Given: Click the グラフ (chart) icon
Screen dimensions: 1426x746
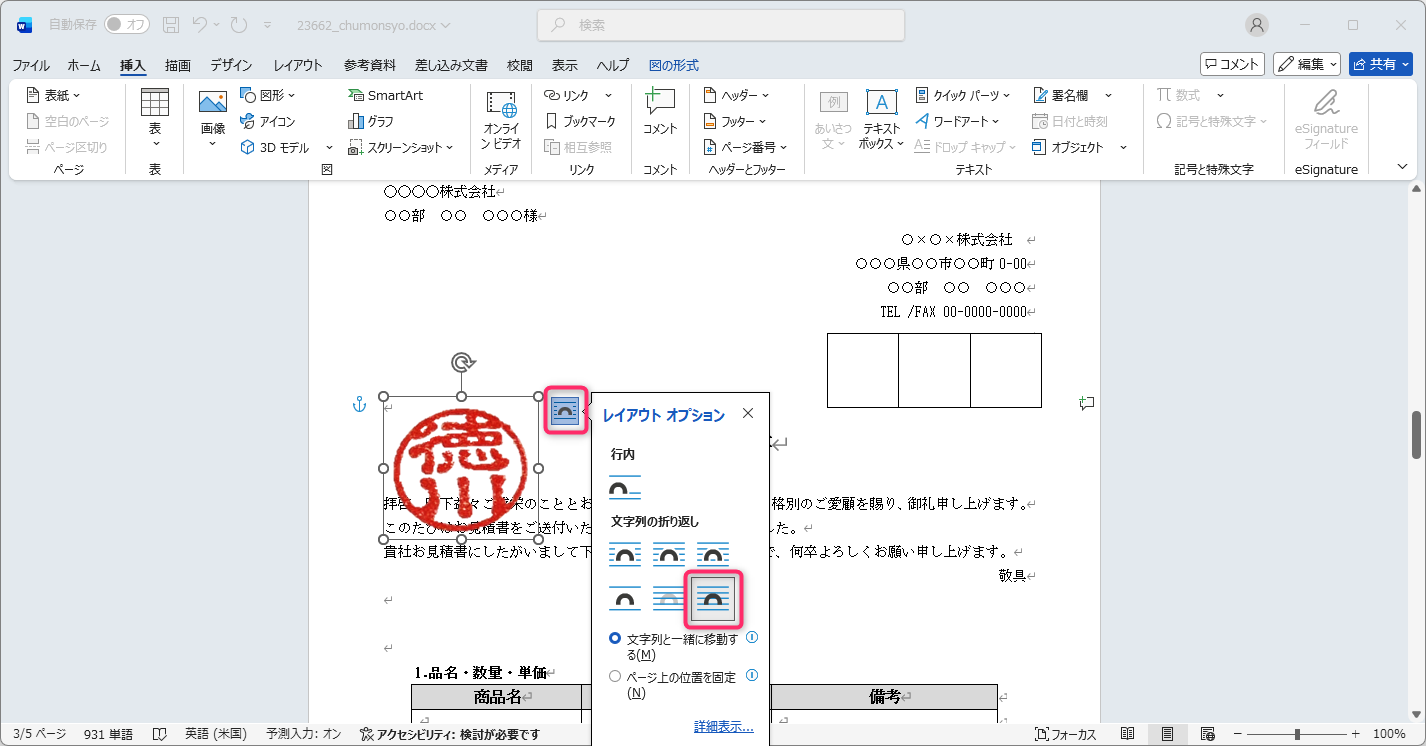Looking at the screenshot, I should (x=371, y=121).
